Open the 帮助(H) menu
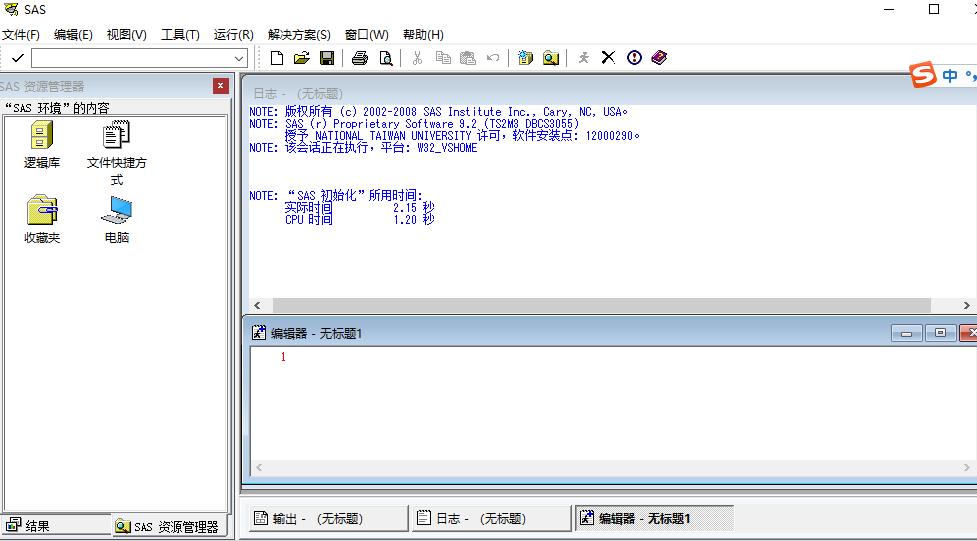The width and height of the screenshot is (977, 541). point(423,35)
